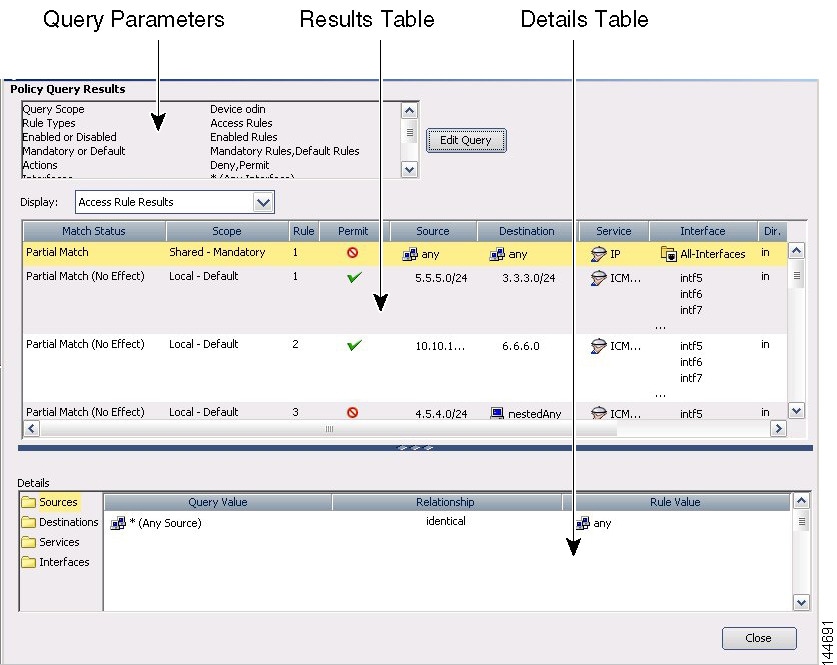Click the Match Status column header
Image resolution: width=837 pixels, height=665 pixels.
click(93, 231)
